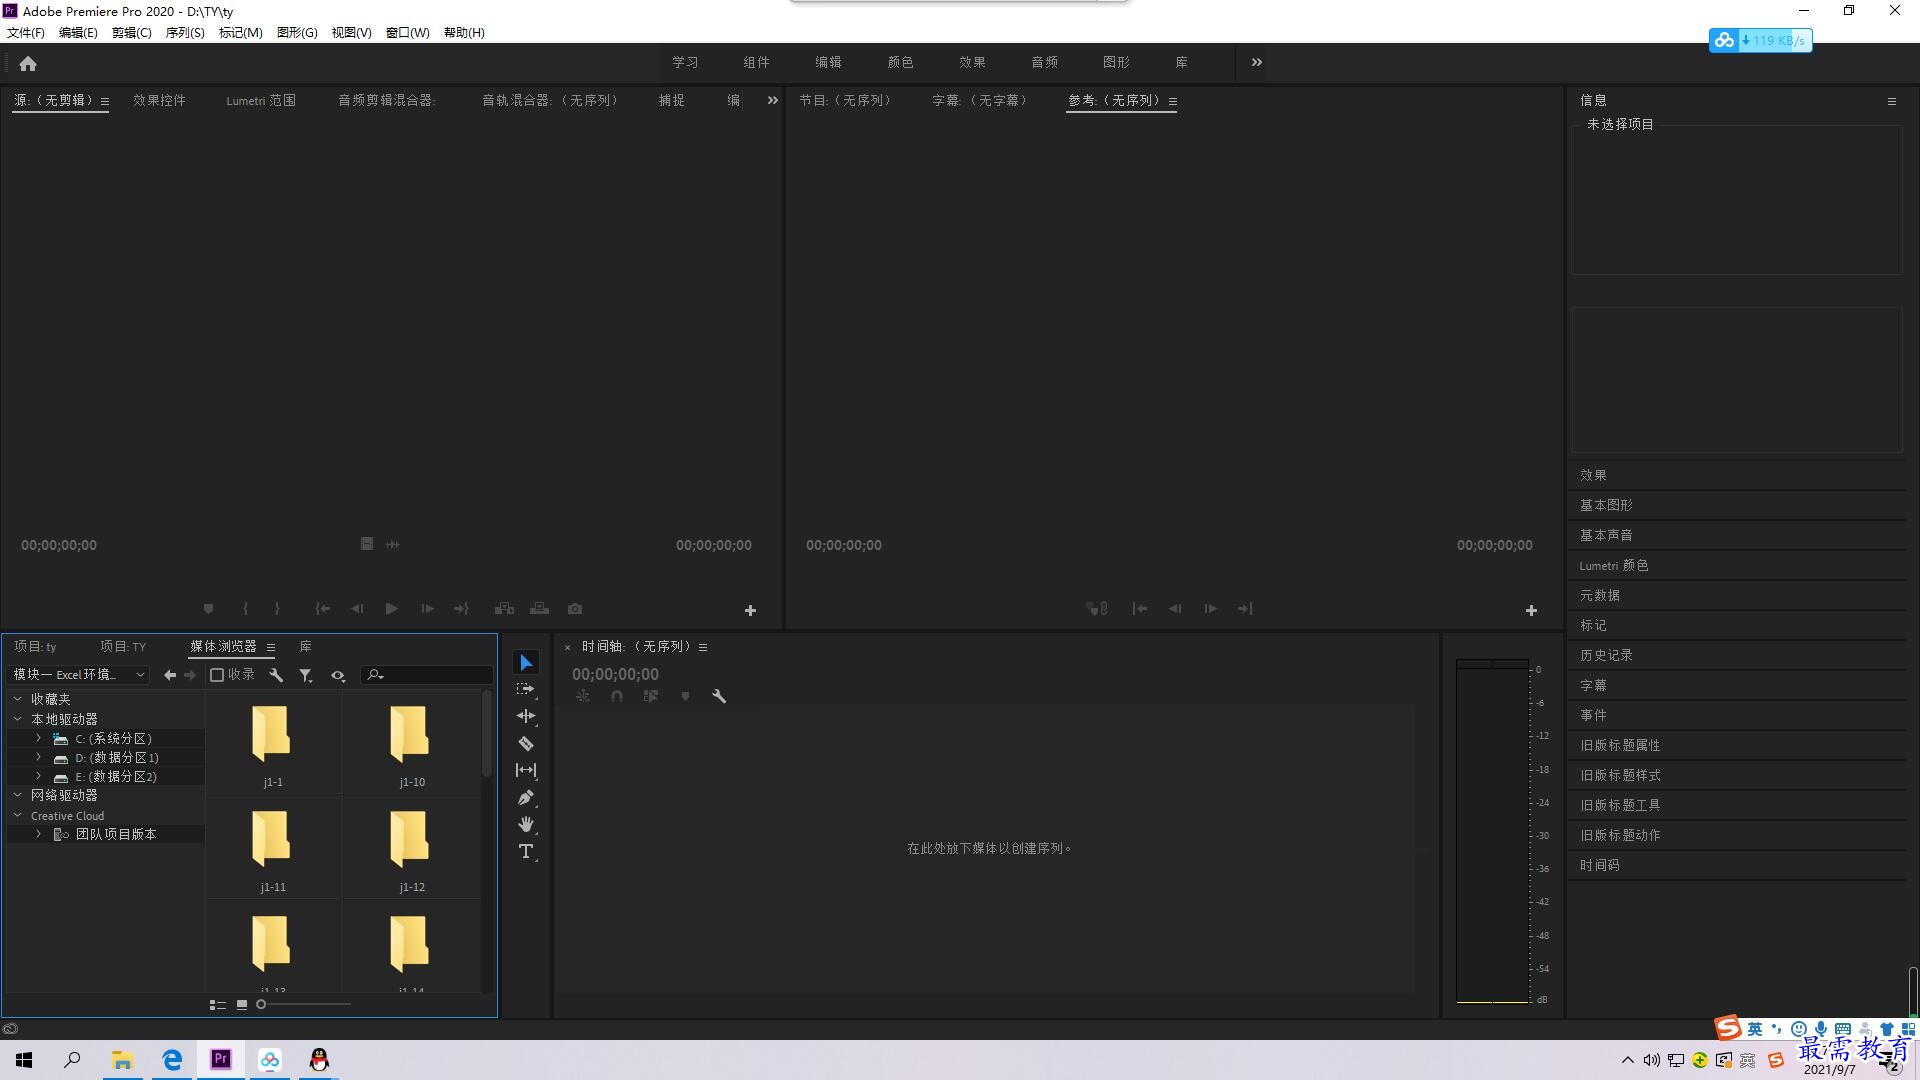
Task: Click the source monitor Insert icon
Action: pyautogui.click(x=504, y=608)
